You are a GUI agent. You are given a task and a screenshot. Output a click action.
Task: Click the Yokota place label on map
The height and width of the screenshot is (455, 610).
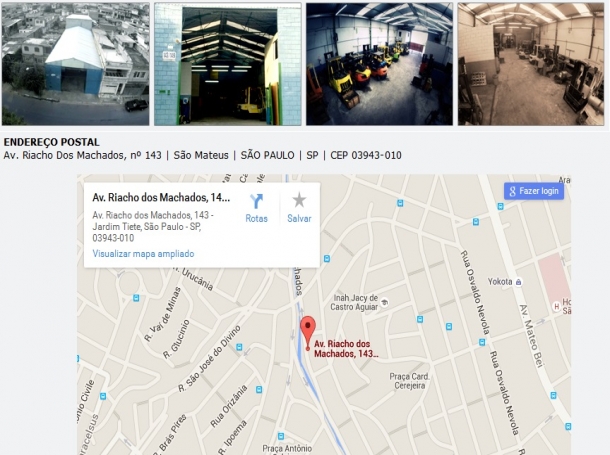[500, 282]
